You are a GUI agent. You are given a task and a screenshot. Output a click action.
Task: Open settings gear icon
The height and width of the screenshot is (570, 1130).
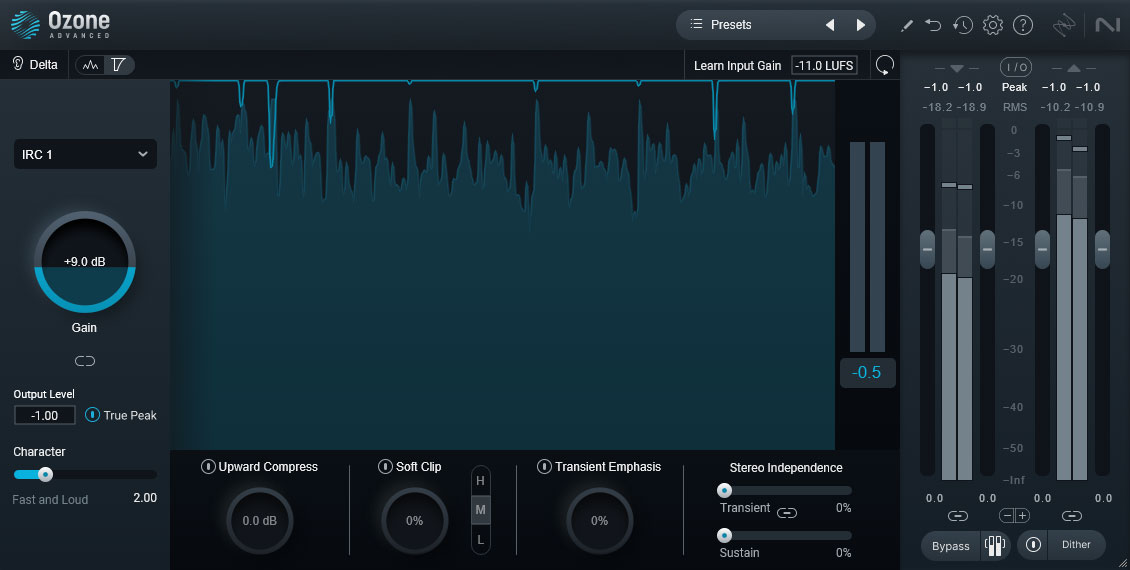pyautogui.click(x=992, y=25)
